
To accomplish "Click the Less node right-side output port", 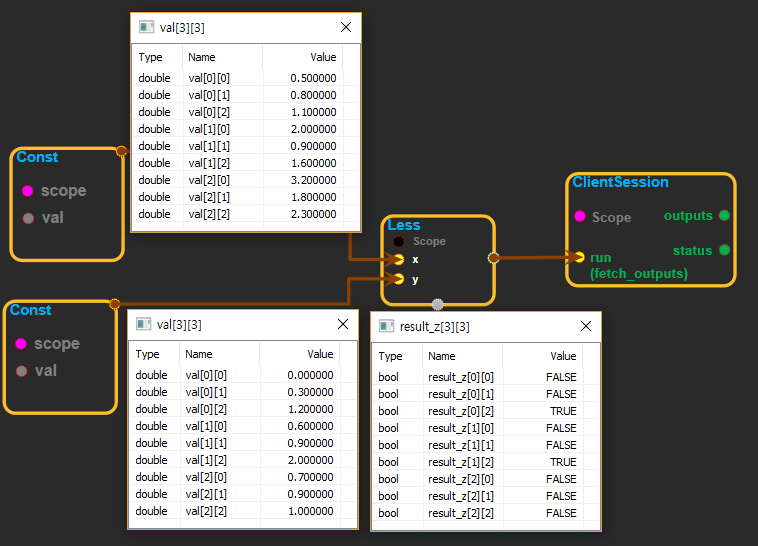I will 492,257.
